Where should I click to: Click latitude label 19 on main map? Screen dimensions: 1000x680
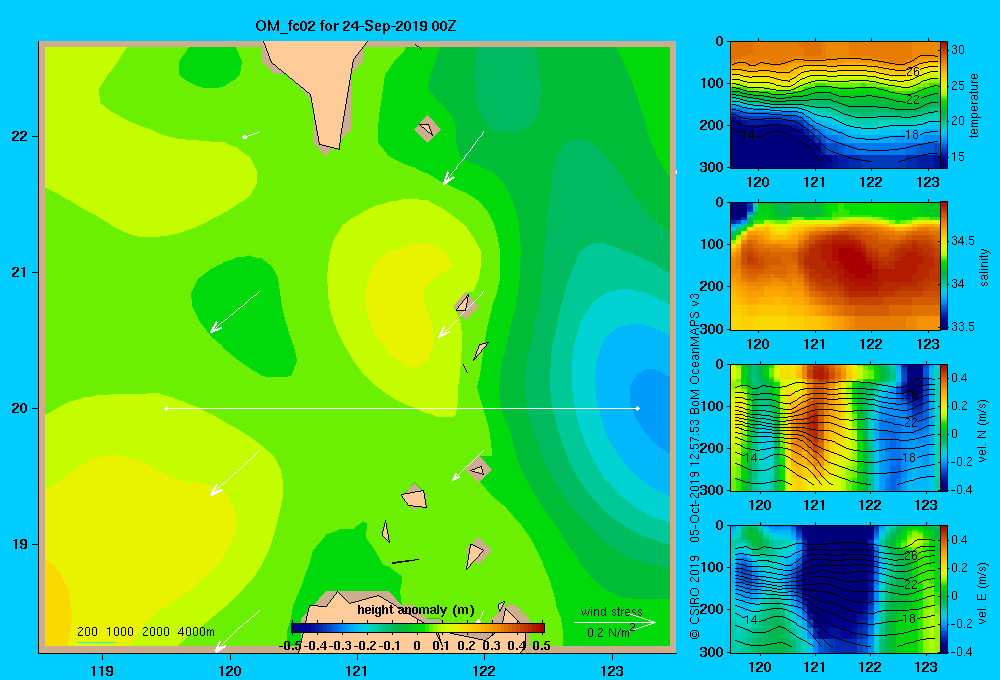pos(19,544)
